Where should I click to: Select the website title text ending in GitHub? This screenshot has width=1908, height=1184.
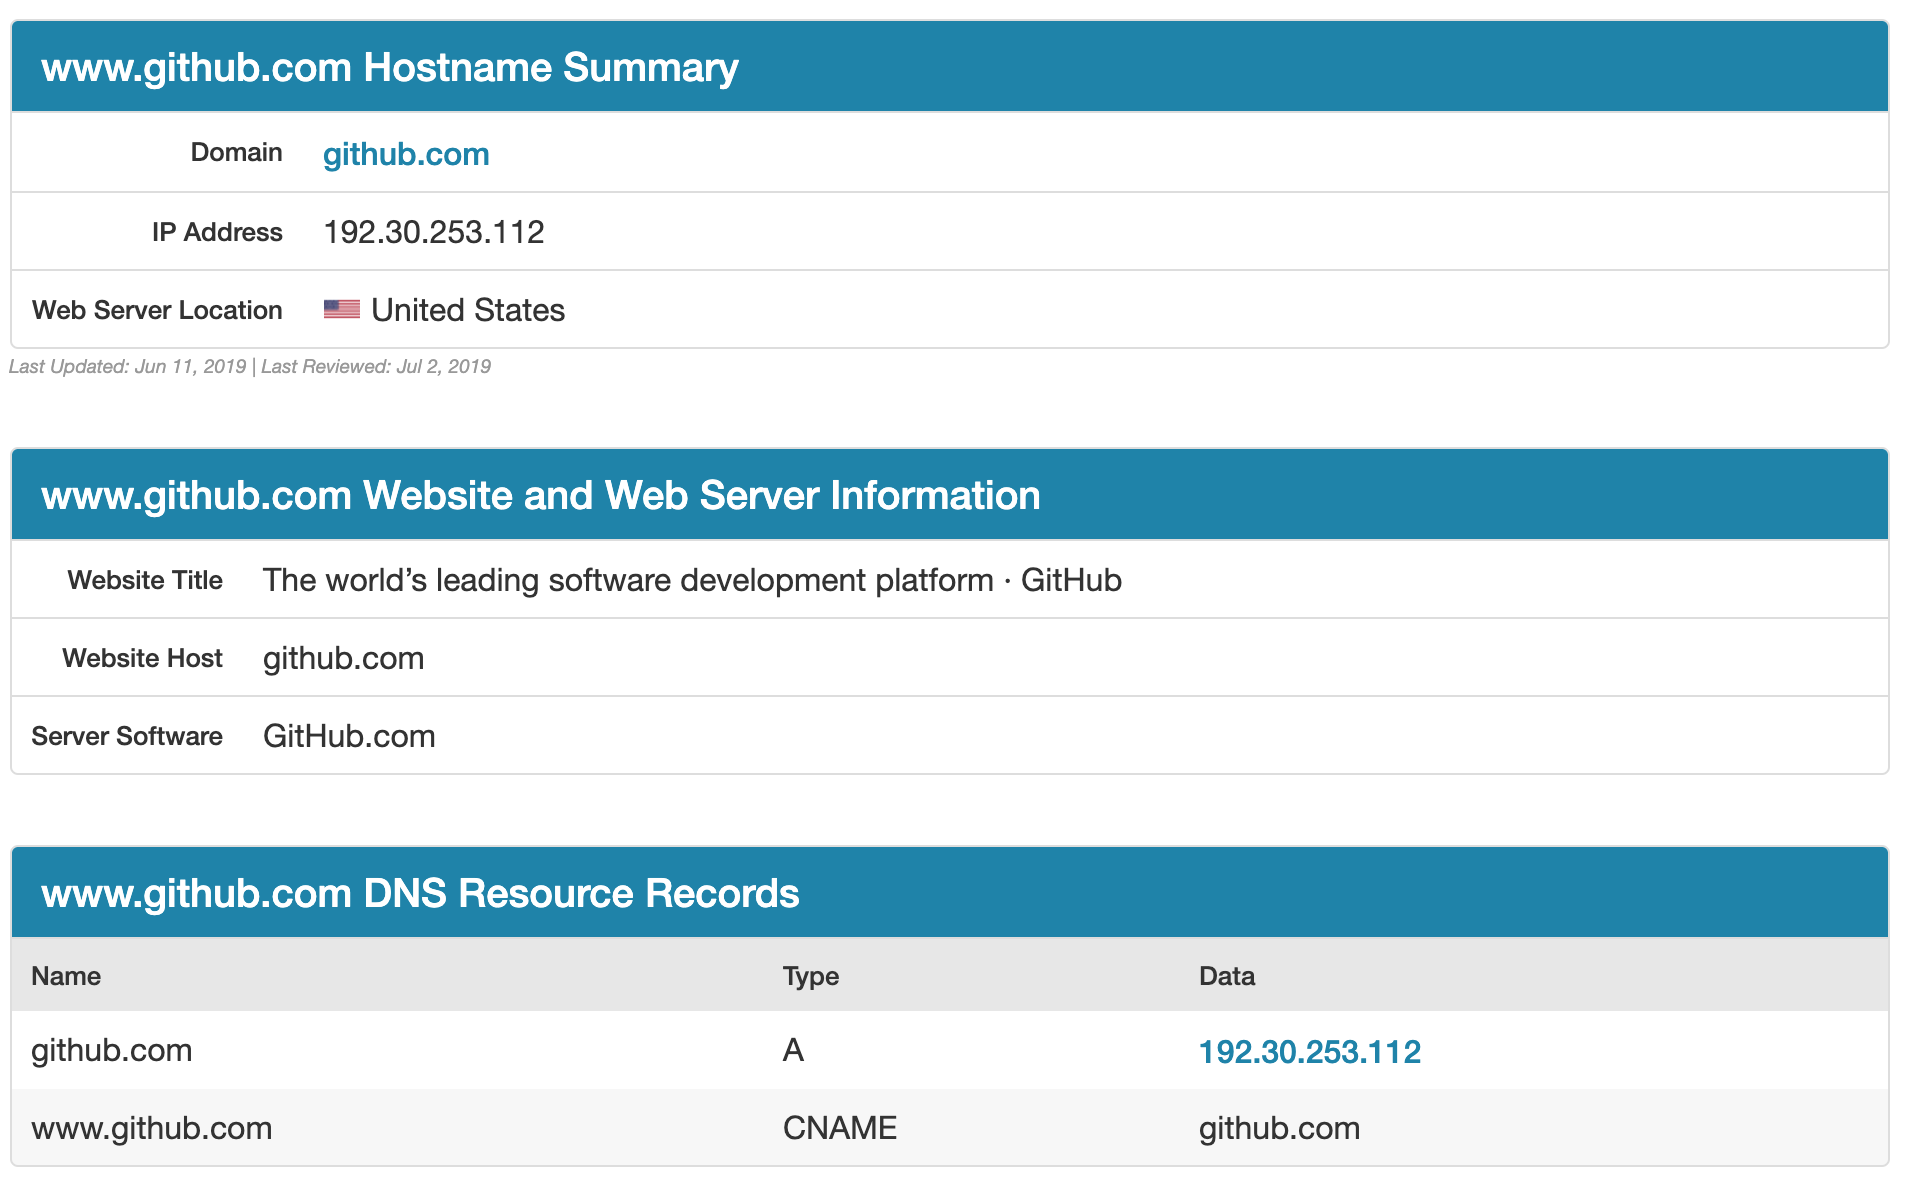pos(692,580)
